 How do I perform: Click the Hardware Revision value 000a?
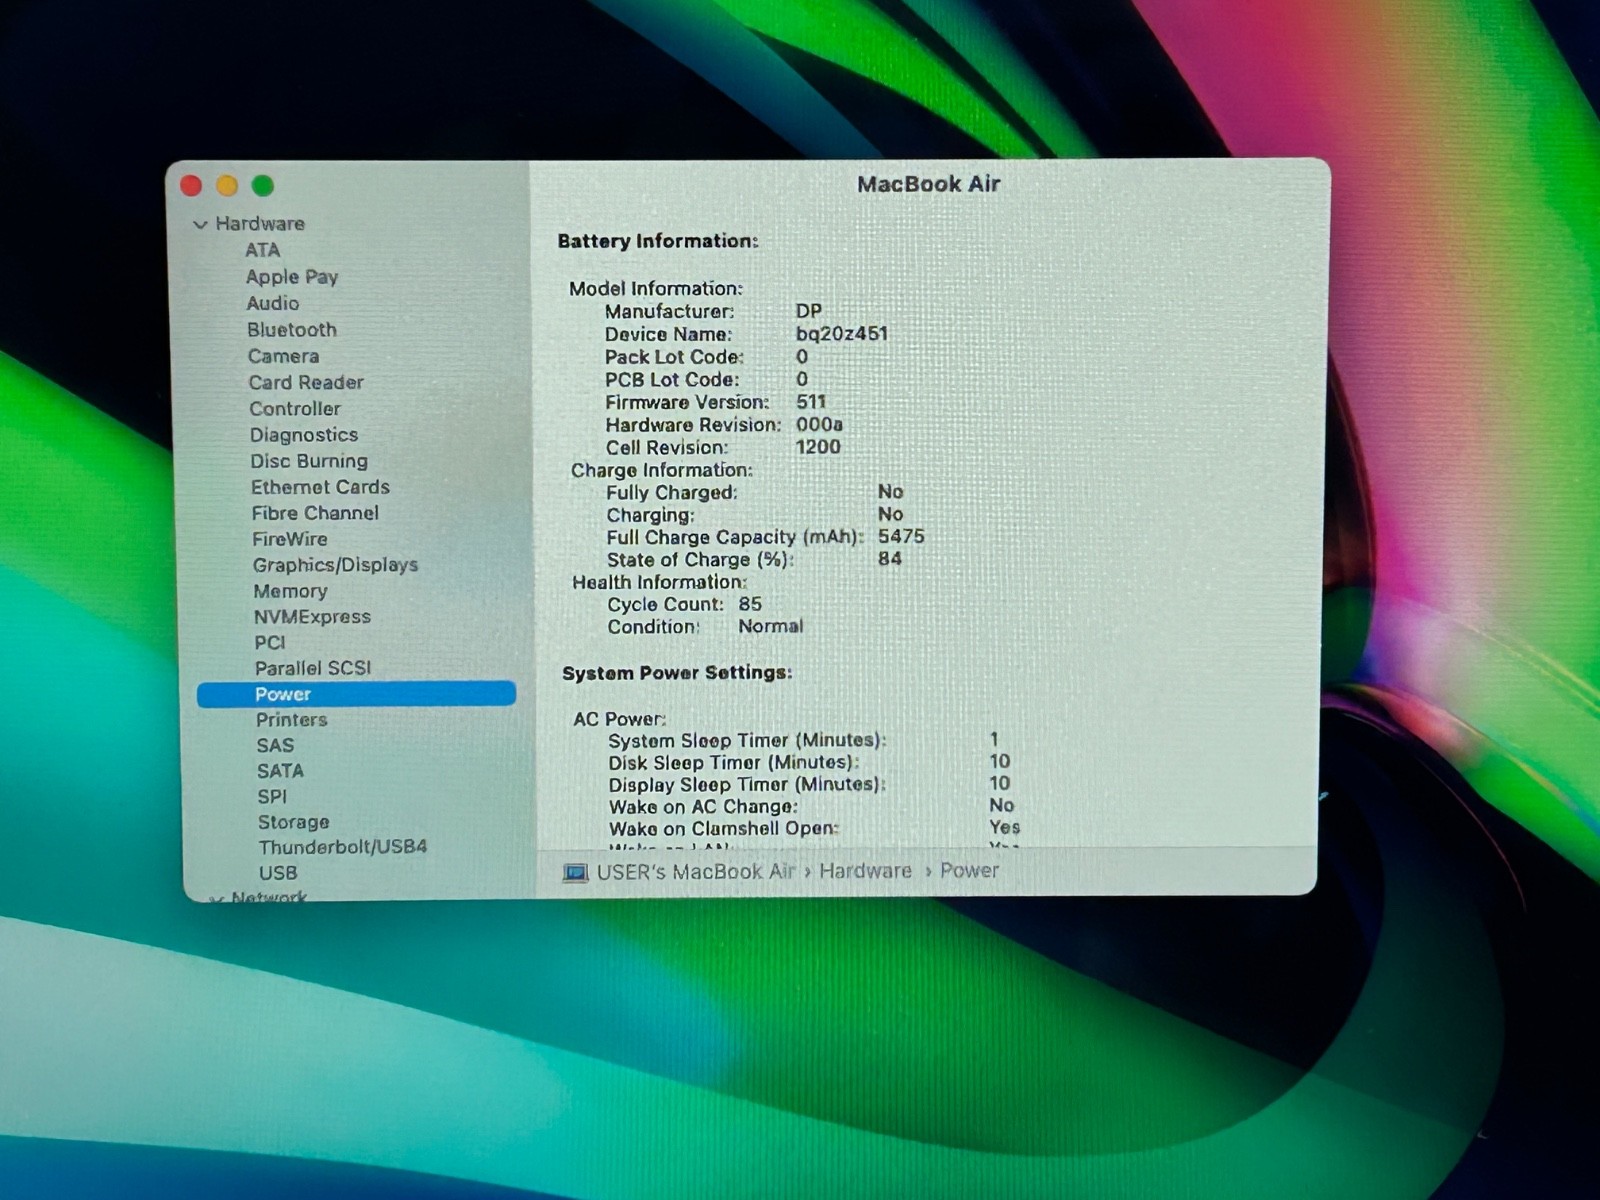point(819,425)
